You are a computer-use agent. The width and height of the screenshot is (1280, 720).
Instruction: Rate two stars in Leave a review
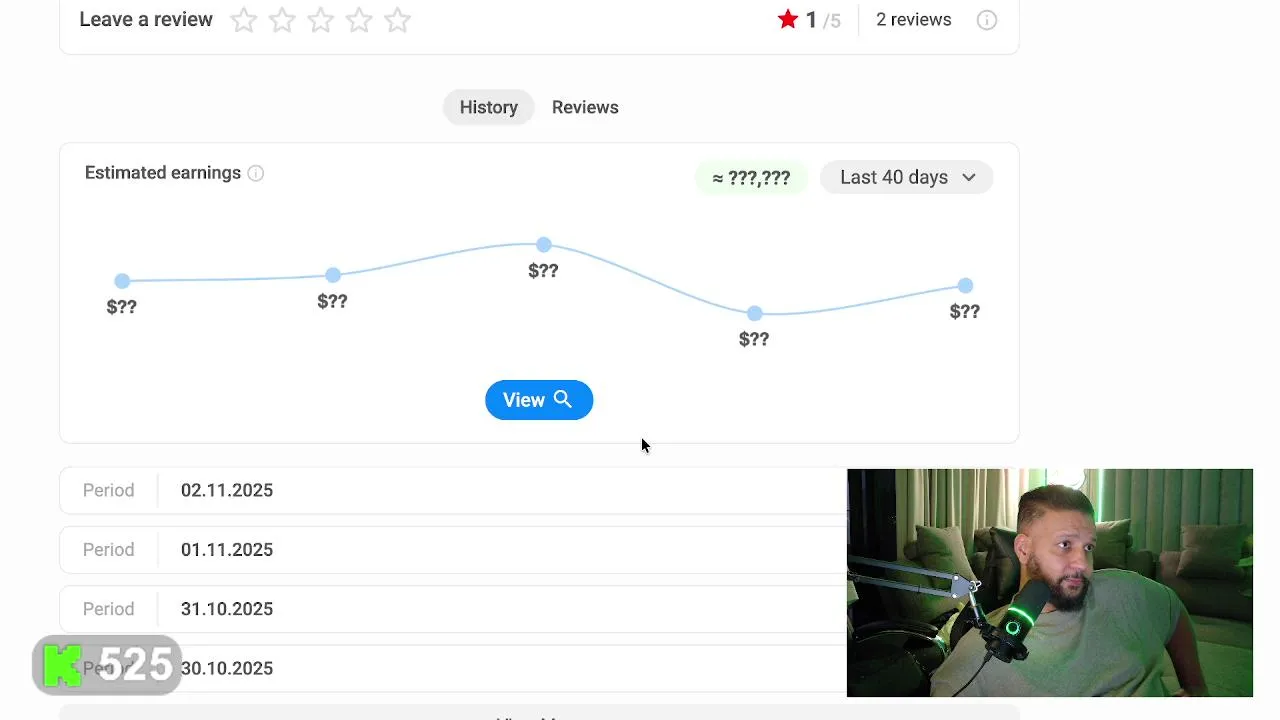pyautogui.click(x=282, y=20)
